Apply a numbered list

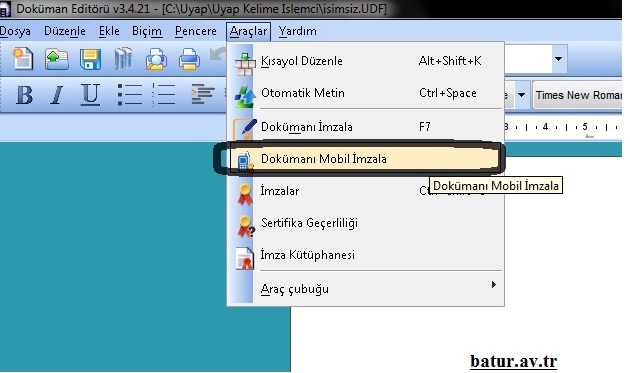point(163,95)
